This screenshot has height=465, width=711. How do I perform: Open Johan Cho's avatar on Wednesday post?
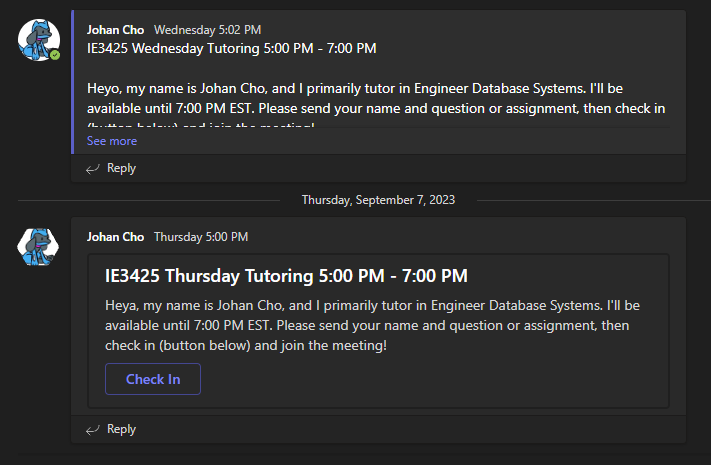pyautogui.click(x=39, y=39)
